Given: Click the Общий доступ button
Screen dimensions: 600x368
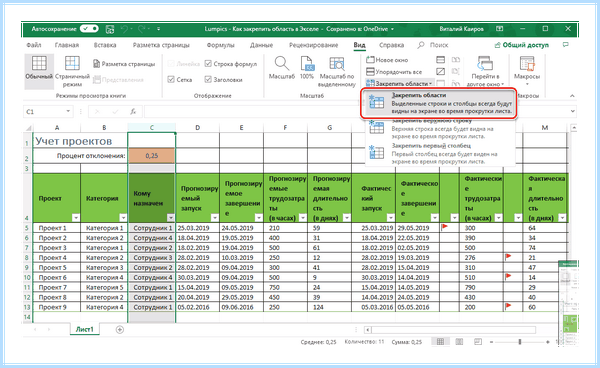Looking at the screenshot, I should coord(521,45).
